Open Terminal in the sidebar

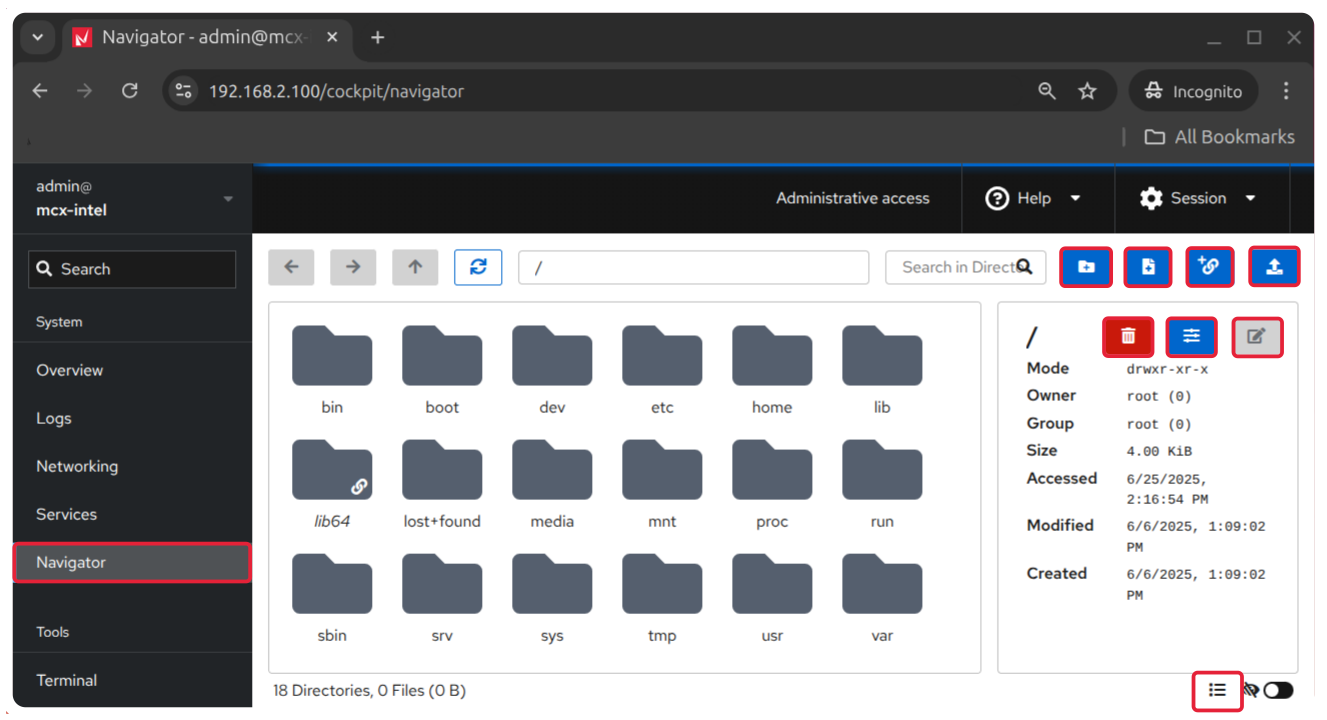(67, 680)
